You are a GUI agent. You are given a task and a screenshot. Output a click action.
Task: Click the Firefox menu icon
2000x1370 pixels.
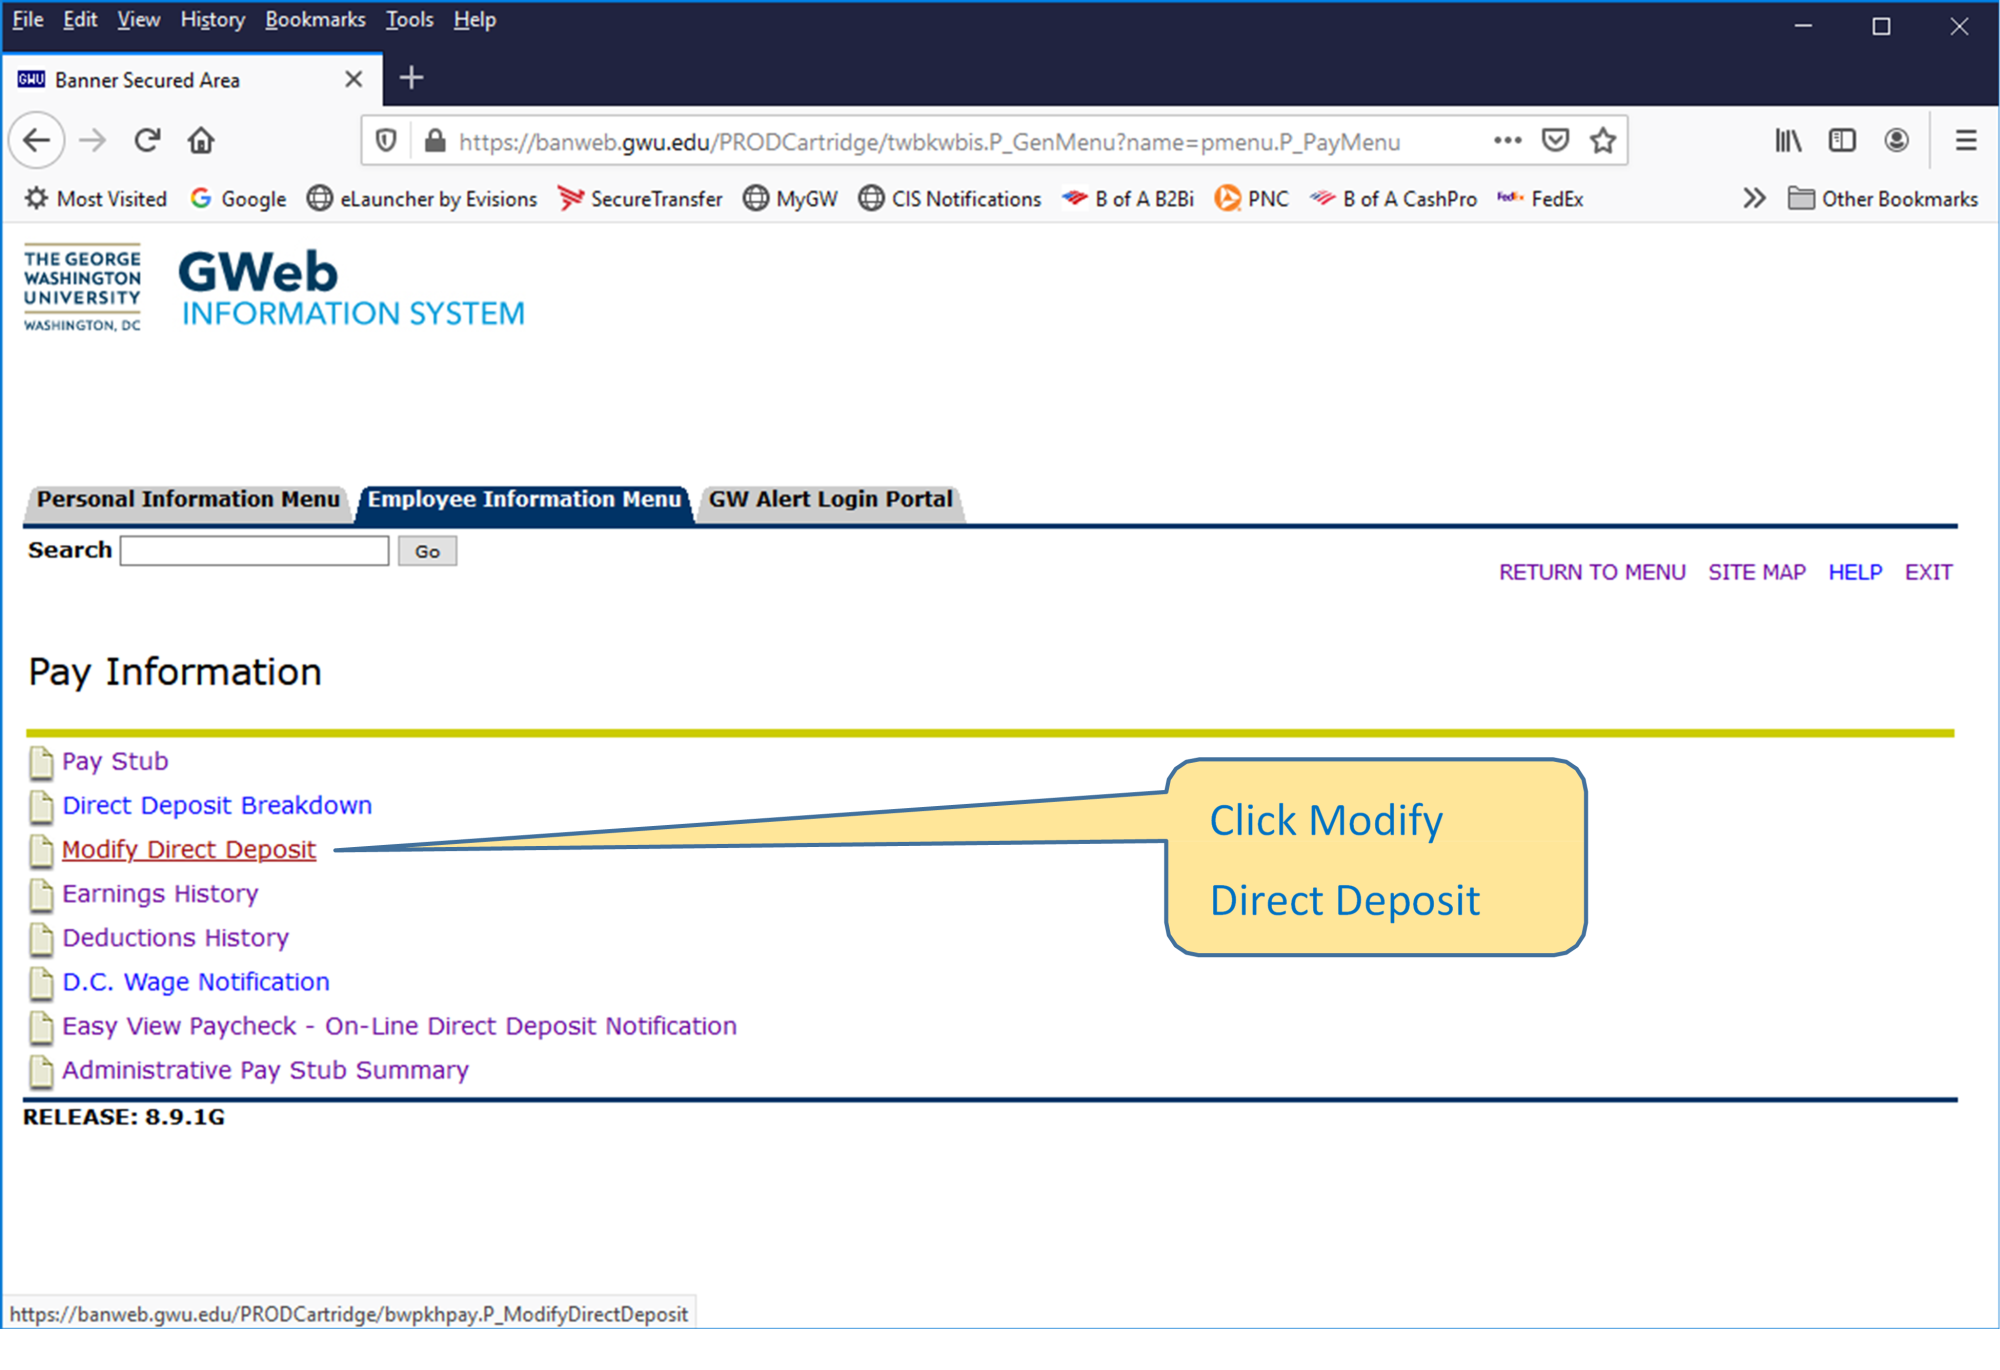1965,140
